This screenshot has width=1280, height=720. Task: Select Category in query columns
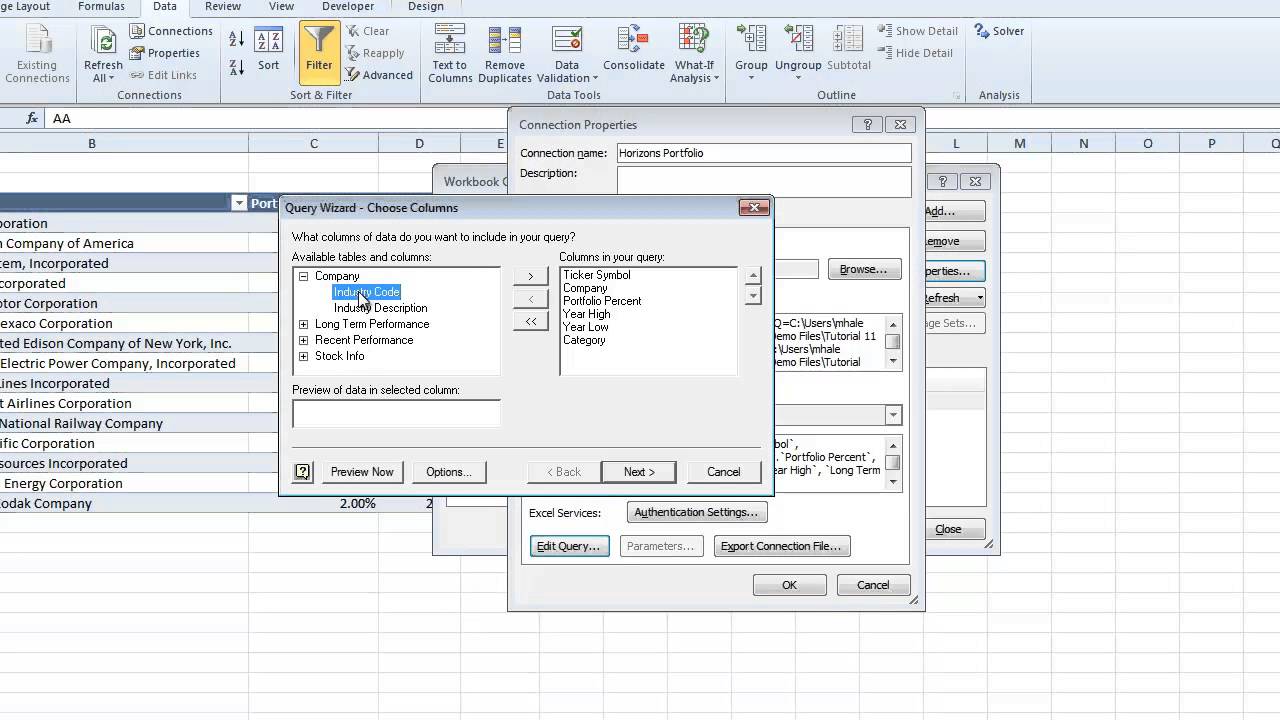tap(584, 340)
